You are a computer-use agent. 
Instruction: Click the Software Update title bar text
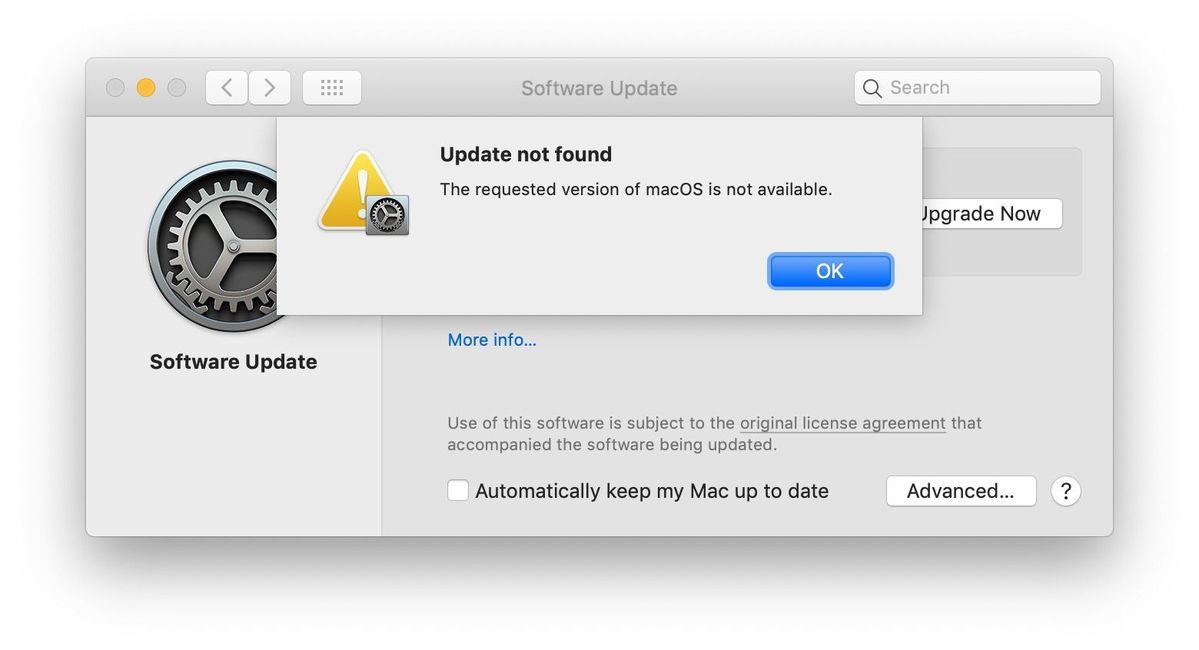tap(598, 88)
